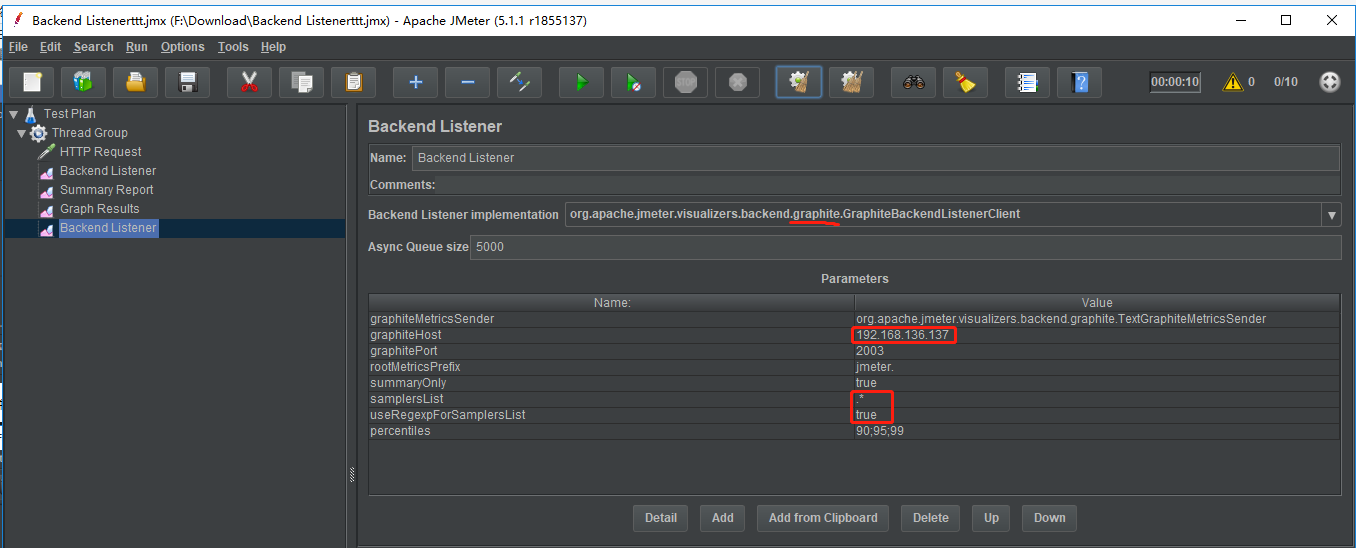
Task: Open the Help menu
Action: (x=273, y=47)
